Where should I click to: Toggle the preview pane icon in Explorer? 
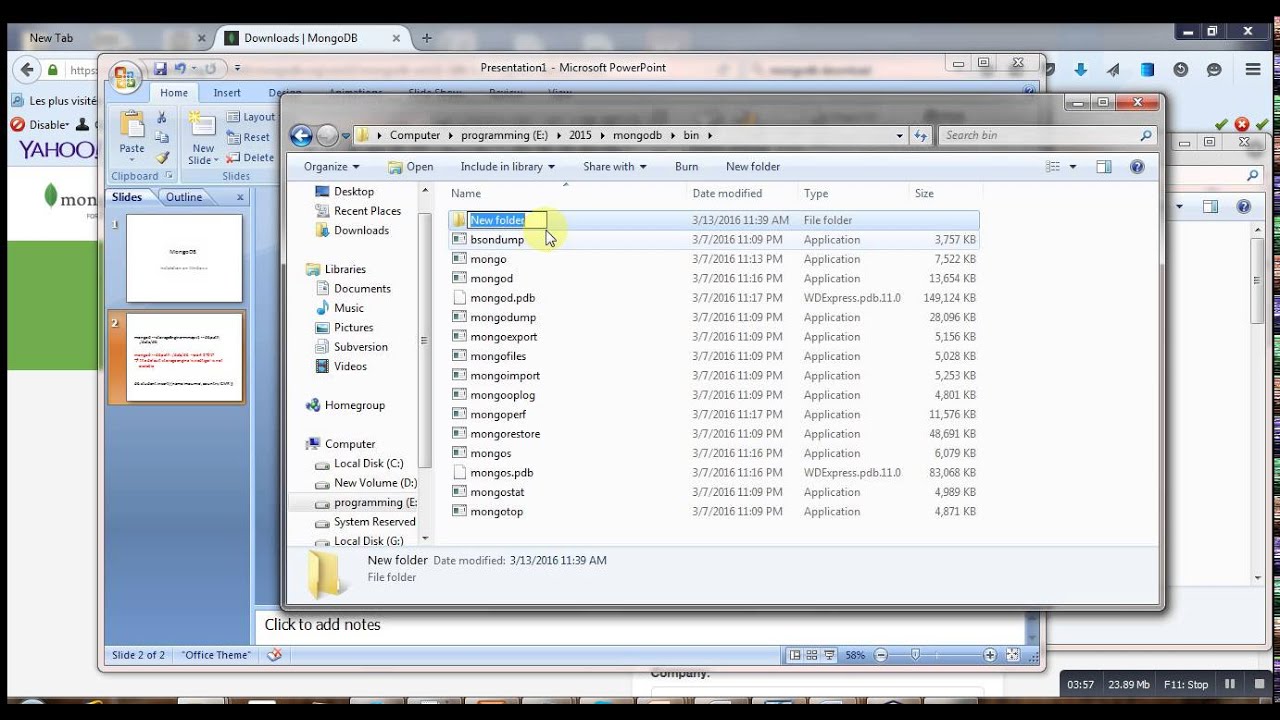click(x=1104, y=167)
